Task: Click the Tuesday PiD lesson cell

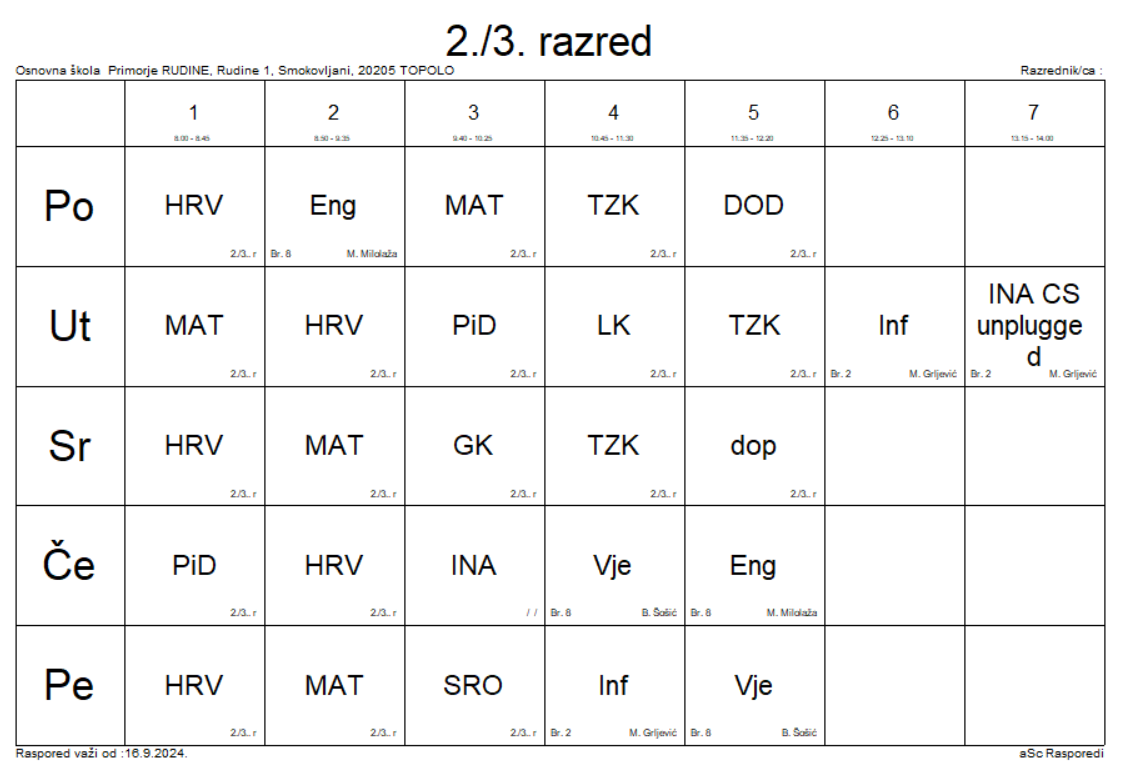Action: [474, 326]
